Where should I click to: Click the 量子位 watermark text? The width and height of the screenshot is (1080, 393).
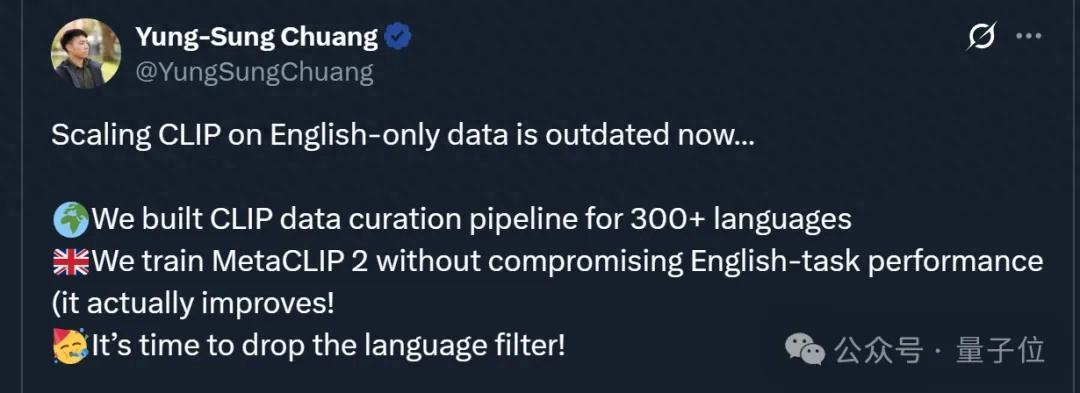pyautogui.click(x=1000, y=350)
